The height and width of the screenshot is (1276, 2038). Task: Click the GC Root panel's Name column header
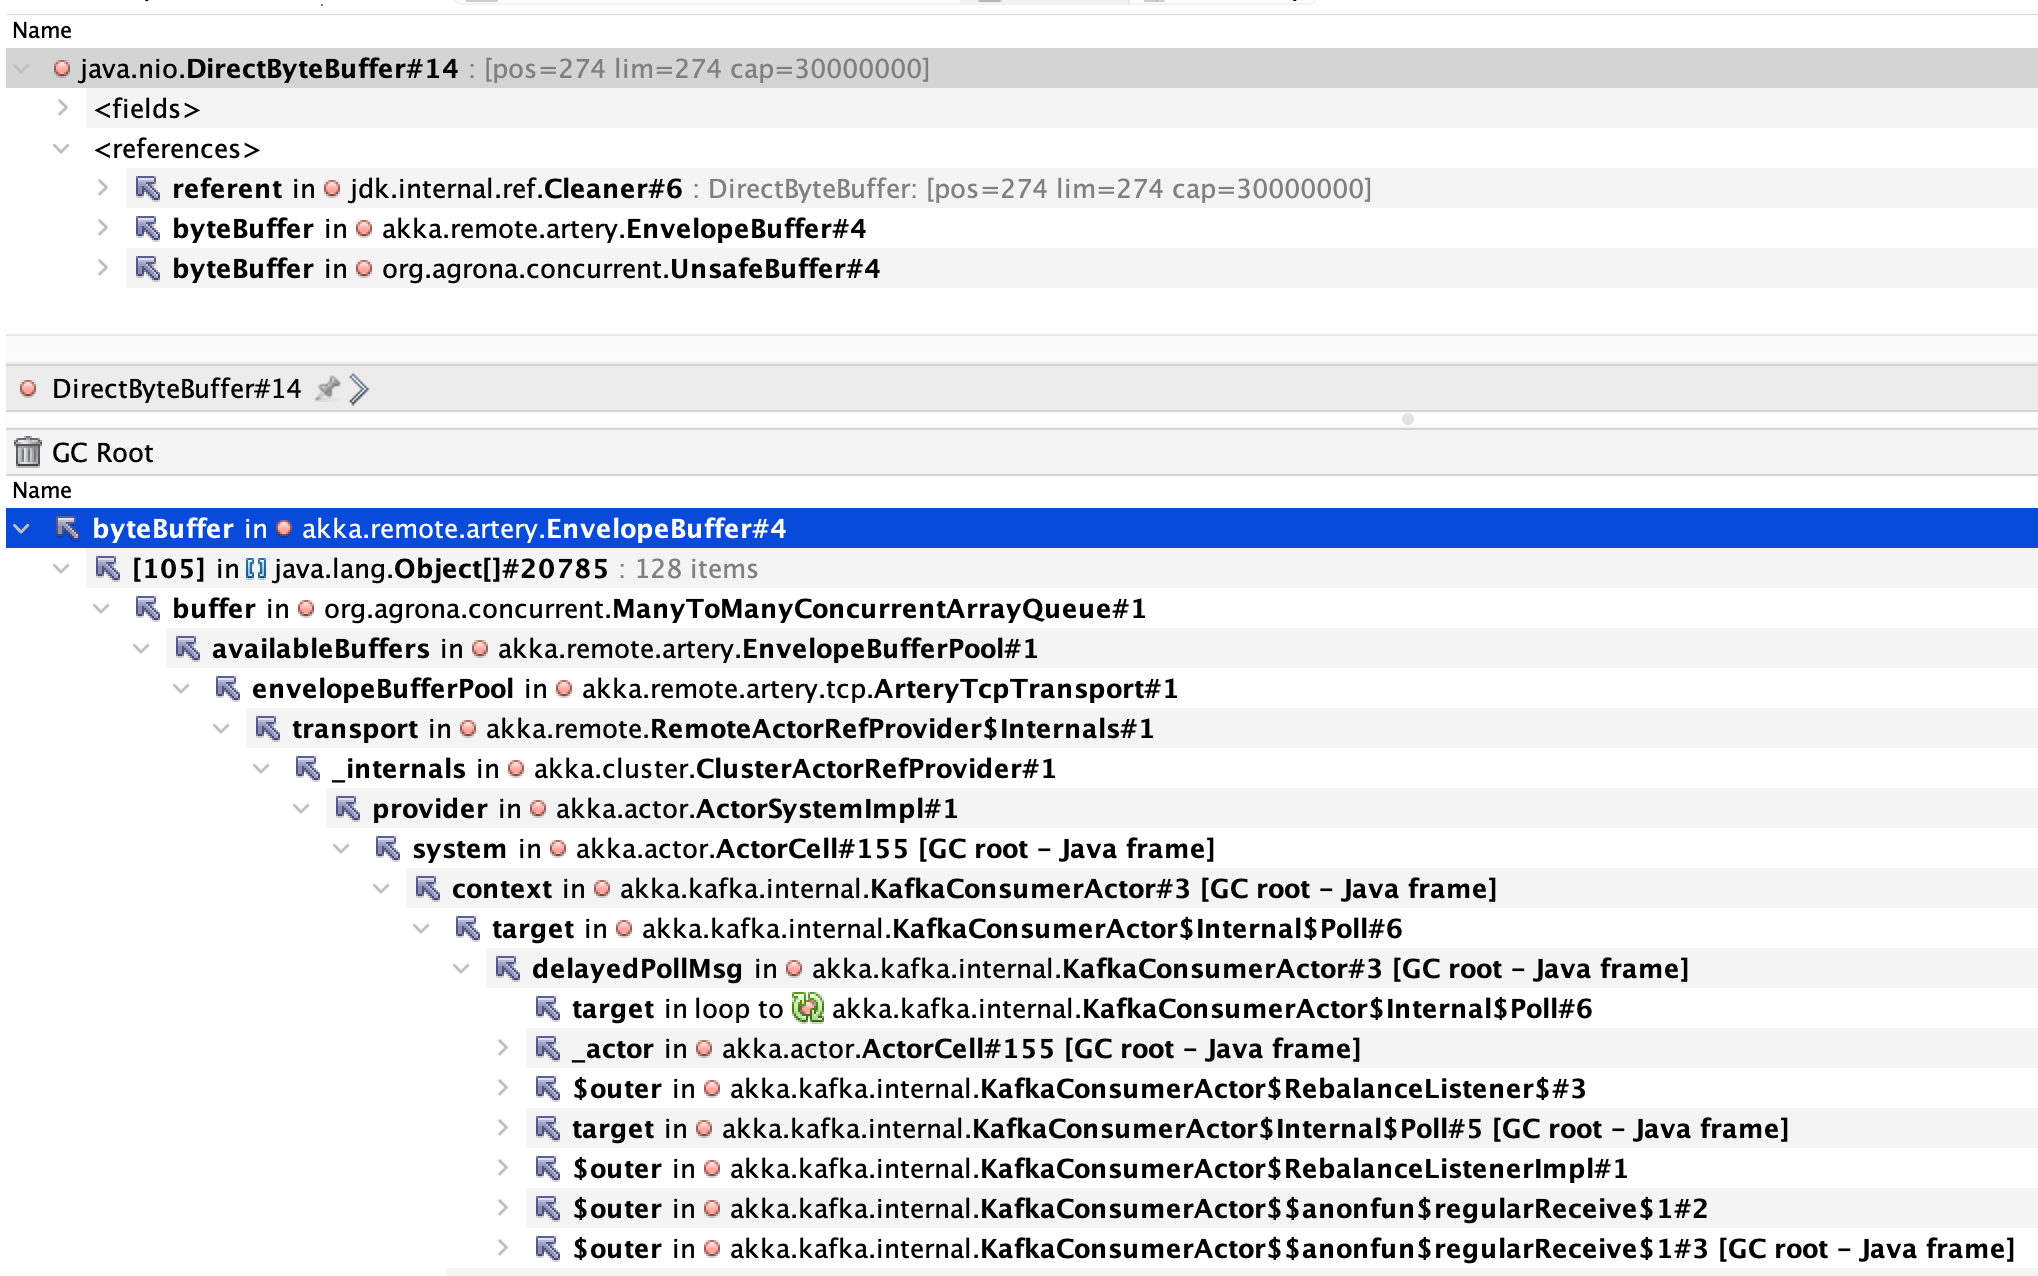tap(42, 491)
